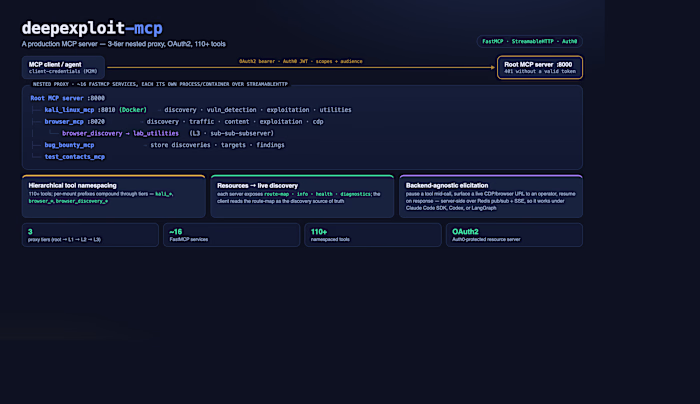Click "store discoveries" in the bug_bounty_mcp row

(180, 145)
